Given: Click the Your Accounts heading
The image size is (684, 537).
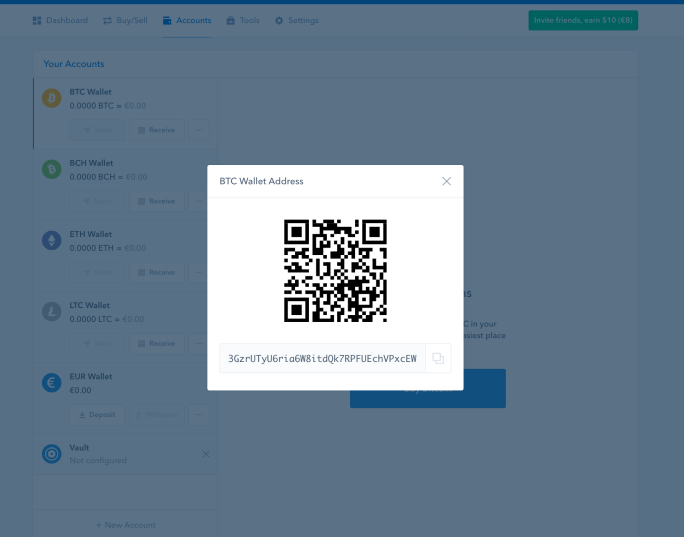Looking at the screenshot, I should click(74, 64).
